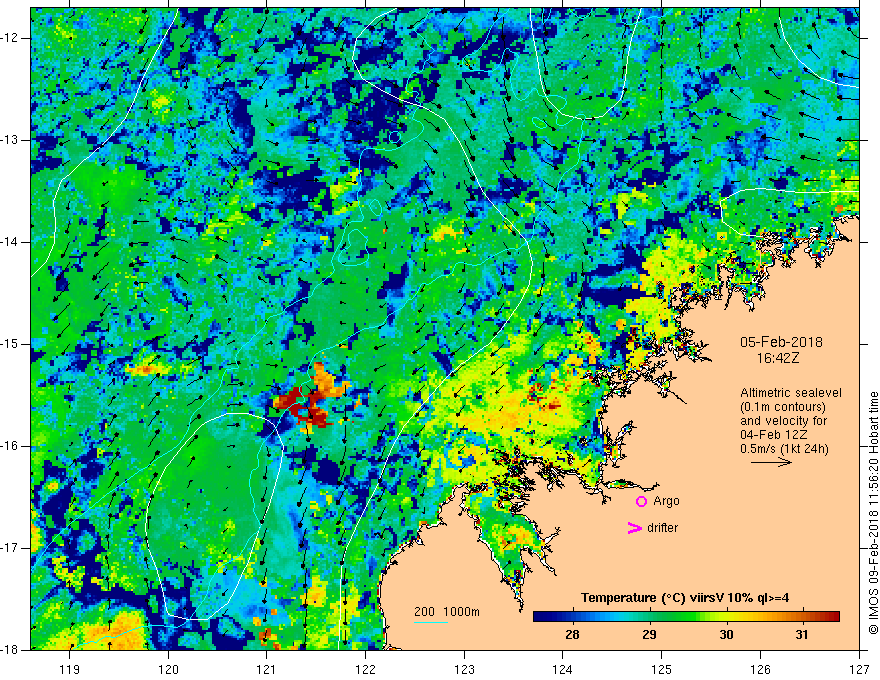Click the "200 1000m" depth contour label

pyautogui.click(x=447, y=612)
